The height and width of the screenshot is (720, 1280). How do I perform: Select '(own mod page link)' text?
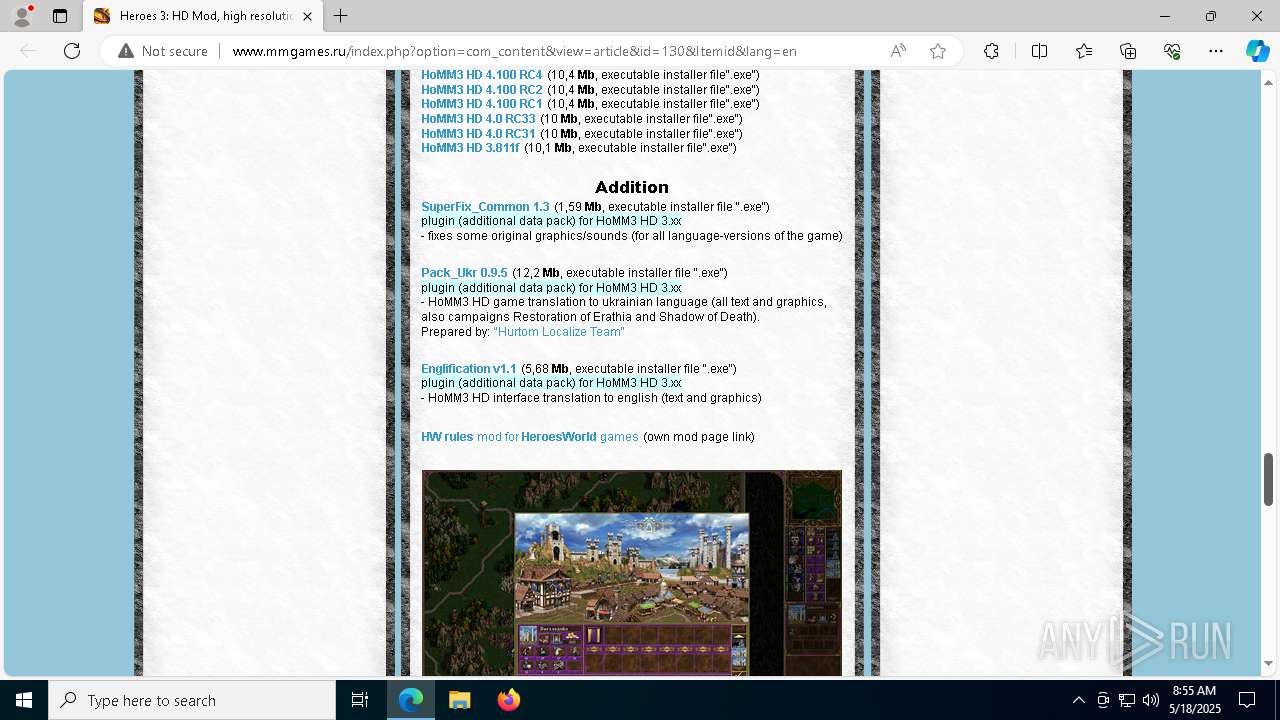tap(699, 437)
